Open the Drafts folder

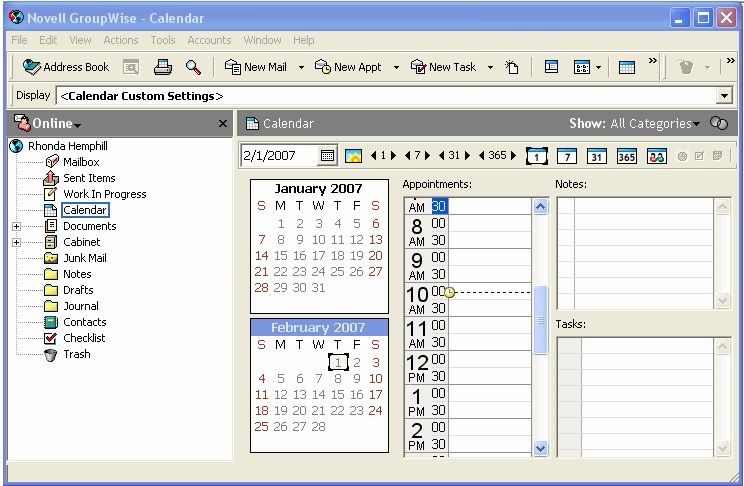(x=78, y=290)
